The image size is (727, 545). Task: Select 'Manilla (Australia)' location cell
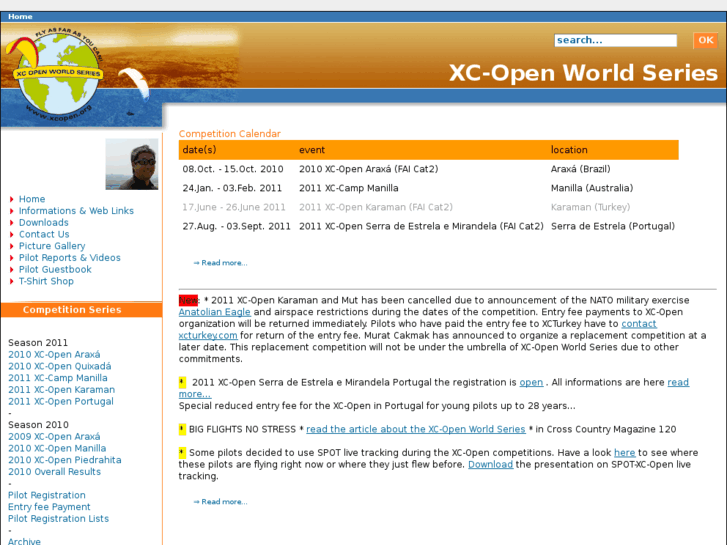[x=592, y=188]
